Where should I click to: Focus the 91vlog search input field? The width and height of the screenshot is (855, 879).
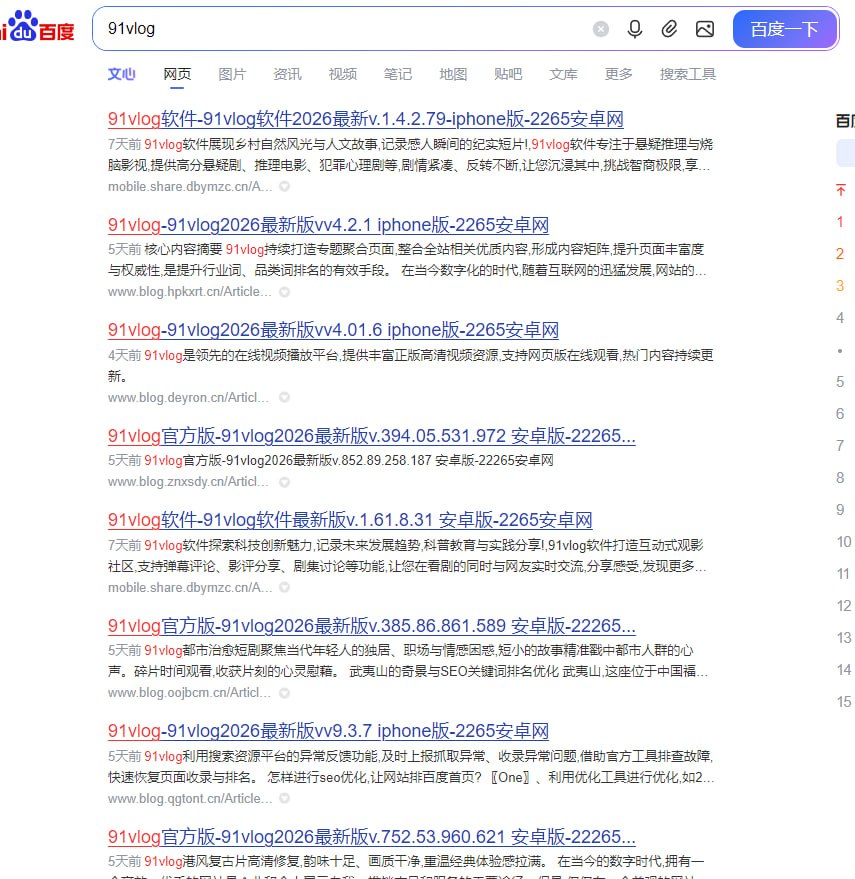click(x=342, y=29)
